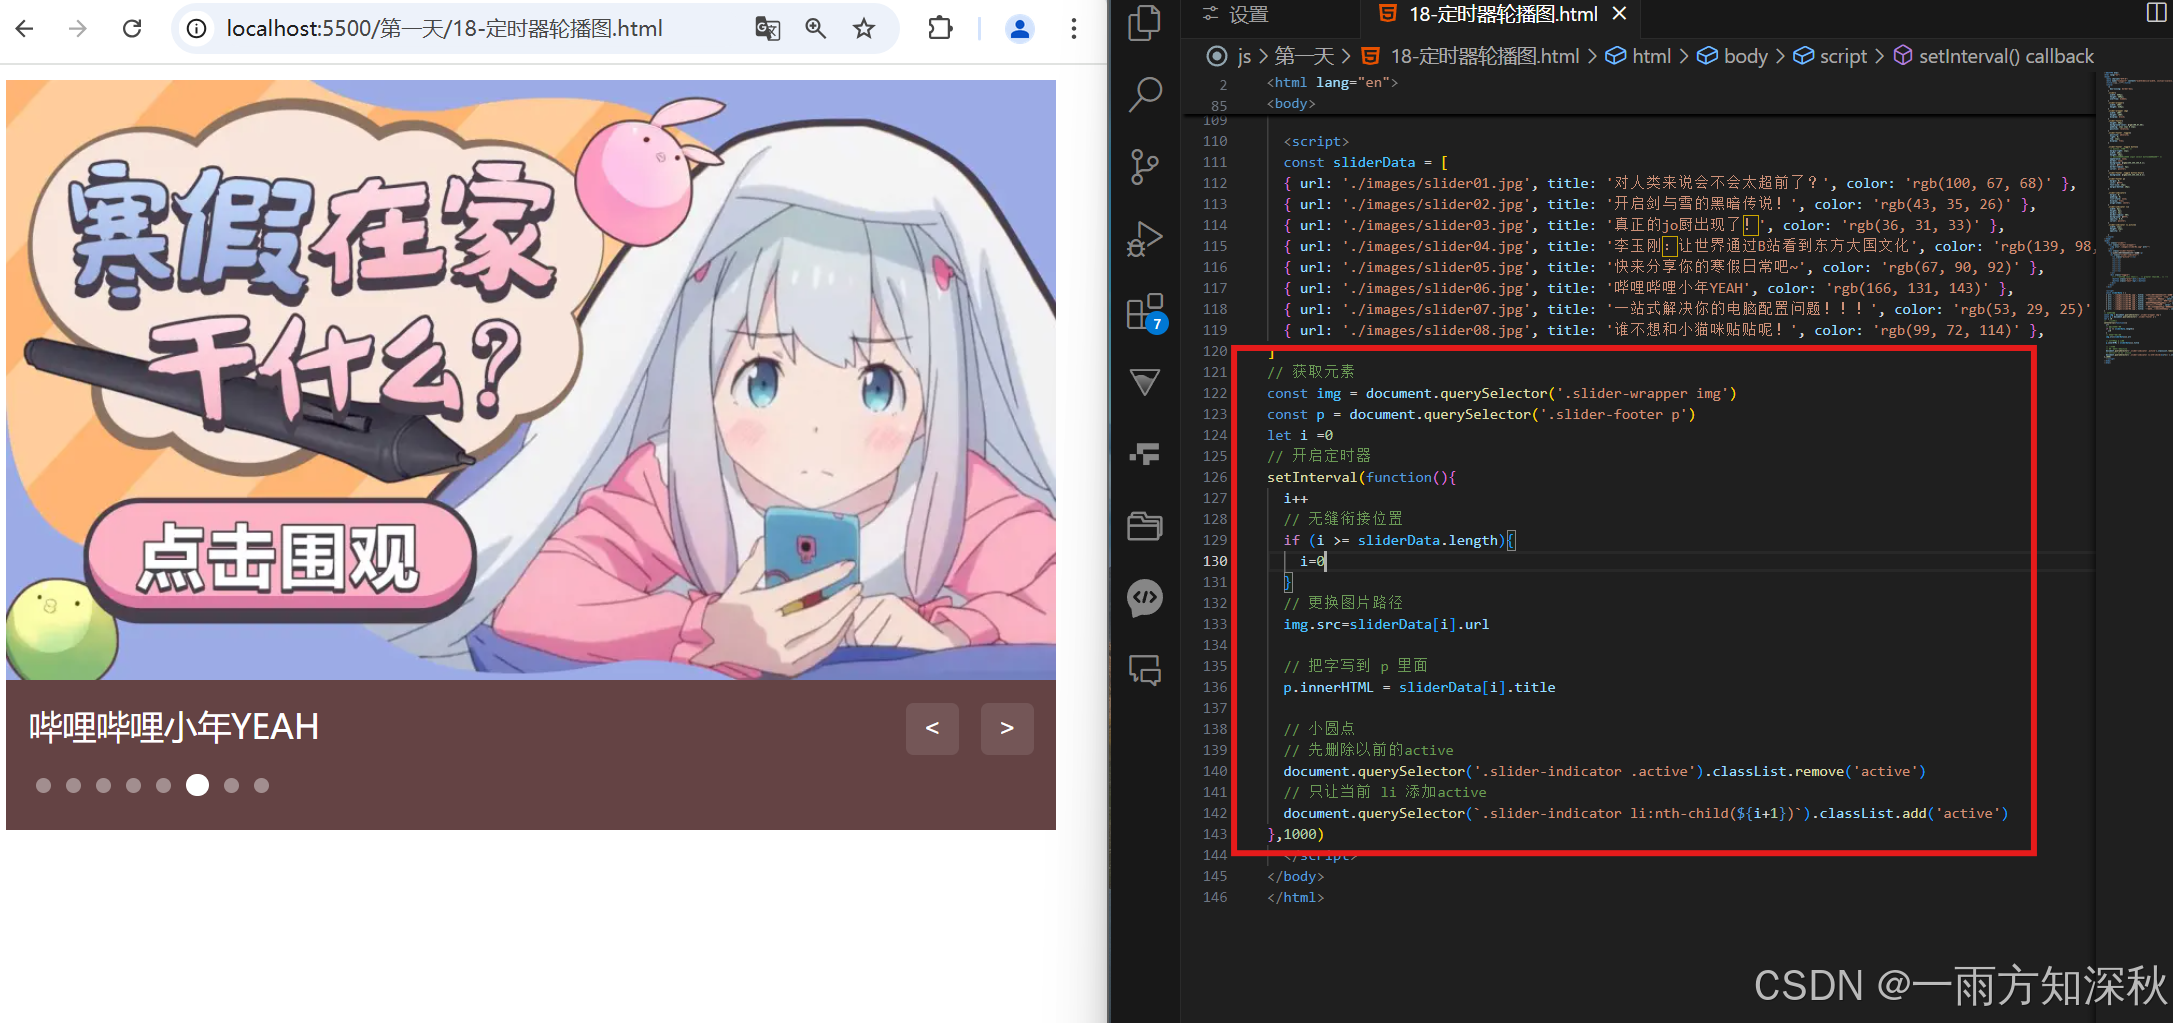Select the seventh slider indicator dot
This screenshot has height=1023, width=2173.
[231, 786]
